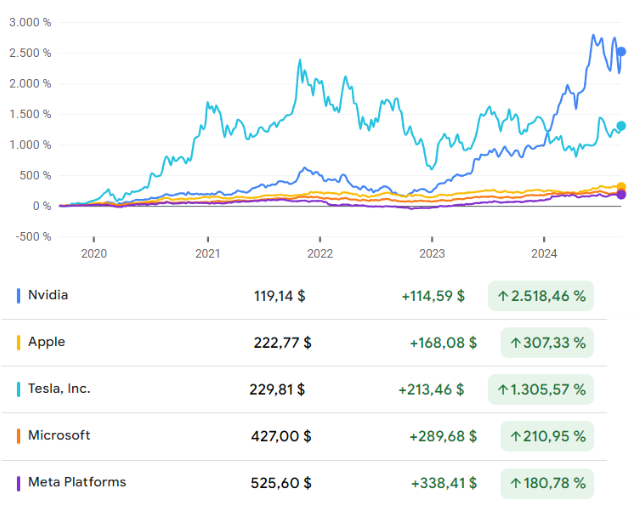This screenshot has height=515, width=639.
Task: Open the Meta Platforms entry
Action: [77, 482]
